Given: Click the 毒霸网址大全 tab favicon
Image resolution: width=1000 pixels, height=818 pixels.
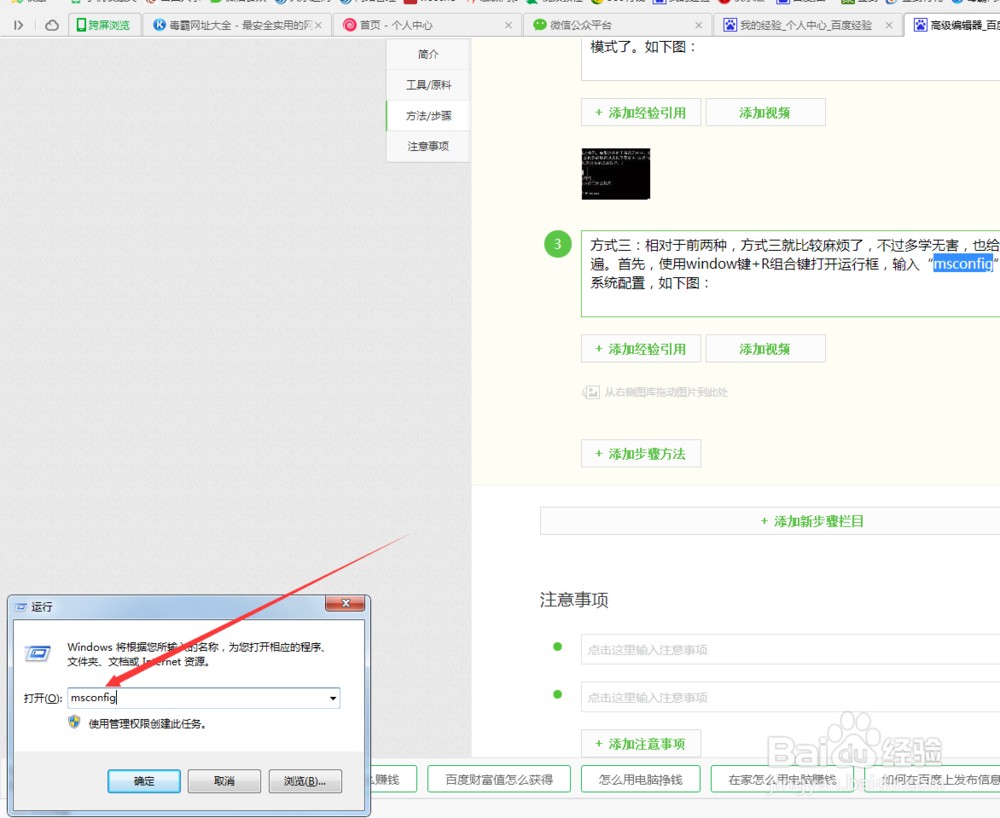Looking at the screenshot, I should click(157, 24).
